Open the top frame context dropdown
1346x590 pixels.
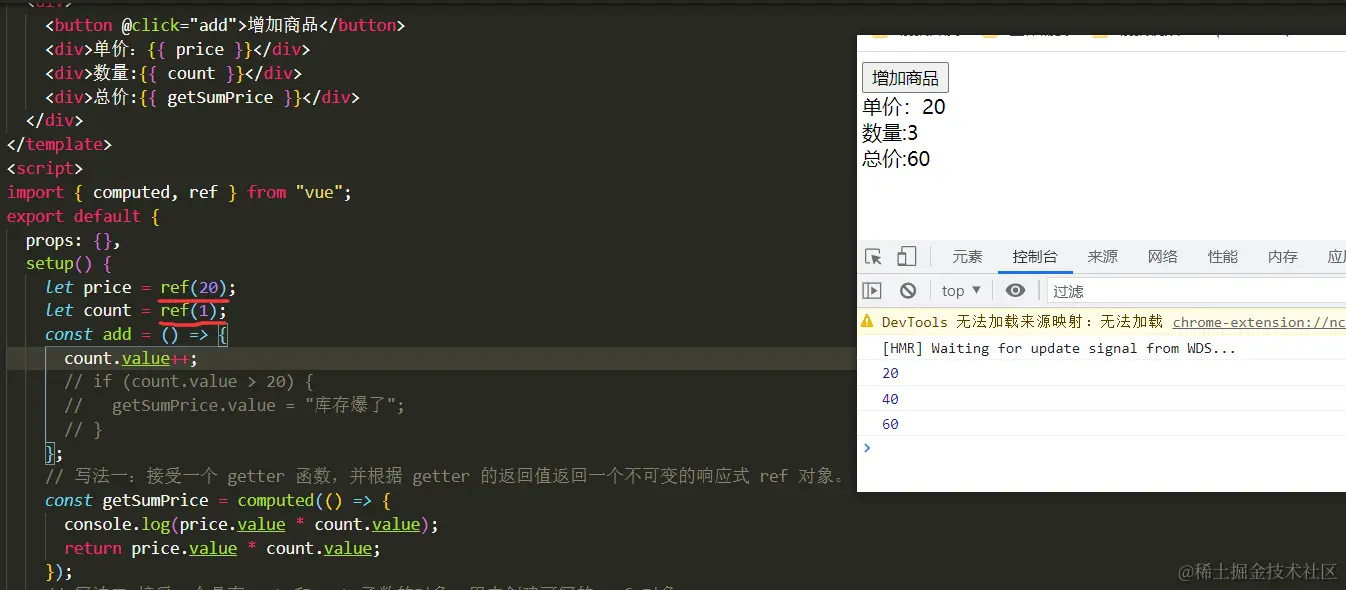pos(958,290)
